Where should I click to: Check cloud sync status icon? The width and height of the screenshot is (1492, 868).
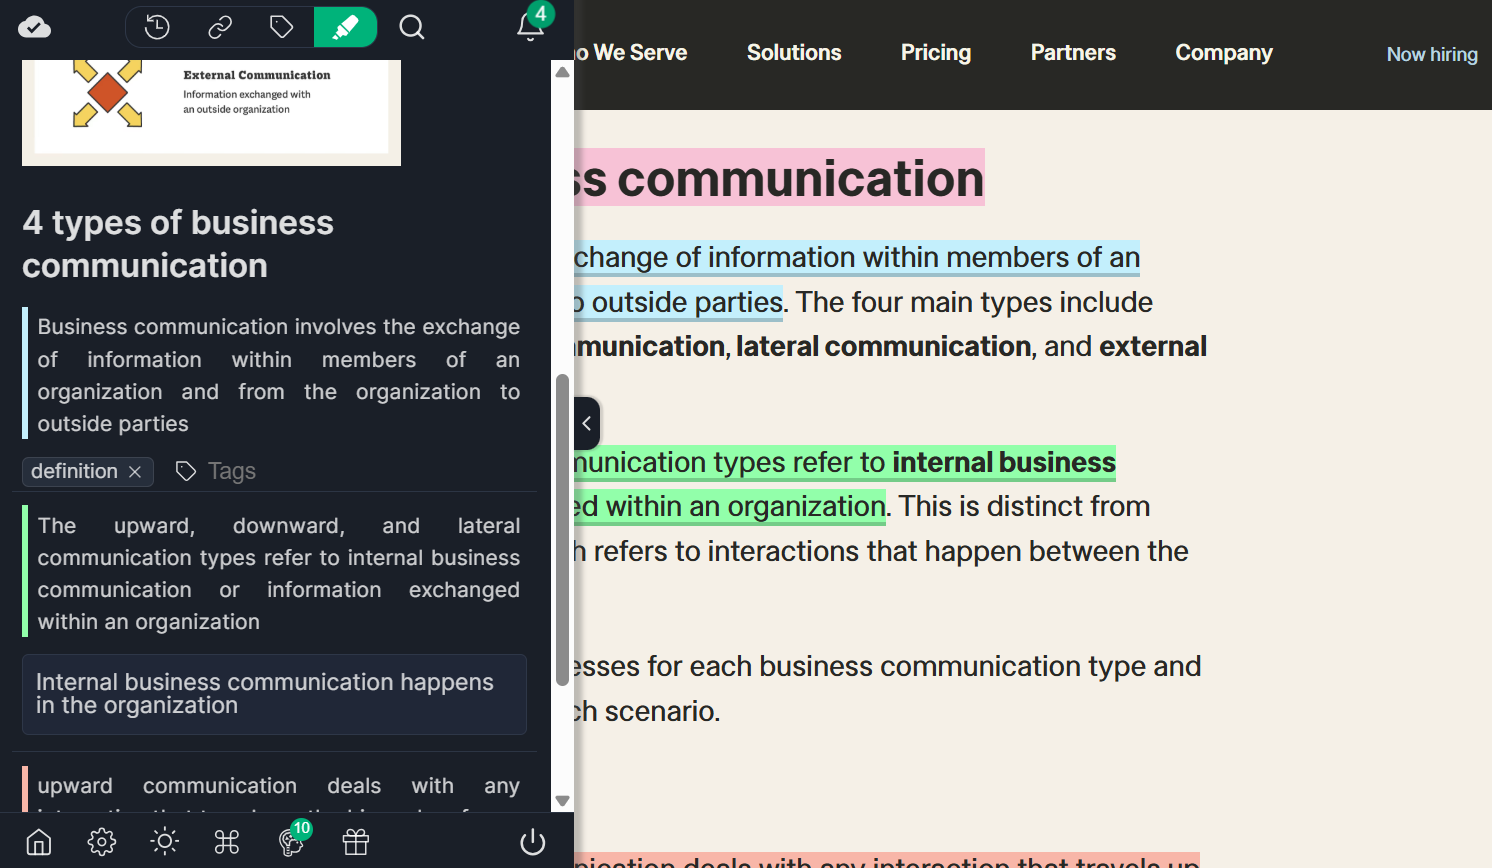[34, 27]
